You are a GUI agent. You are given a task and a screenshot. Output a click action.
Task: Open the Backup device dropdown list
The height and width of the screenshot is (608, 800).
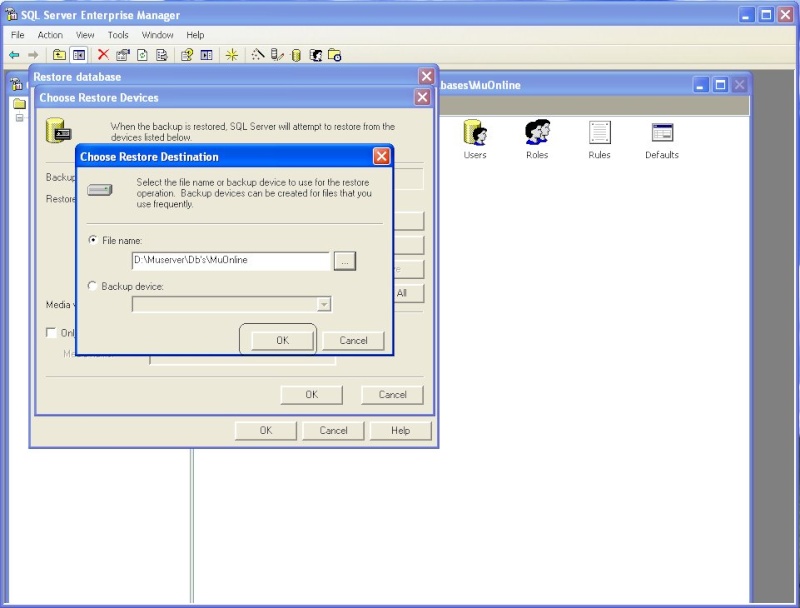[323, 304]
